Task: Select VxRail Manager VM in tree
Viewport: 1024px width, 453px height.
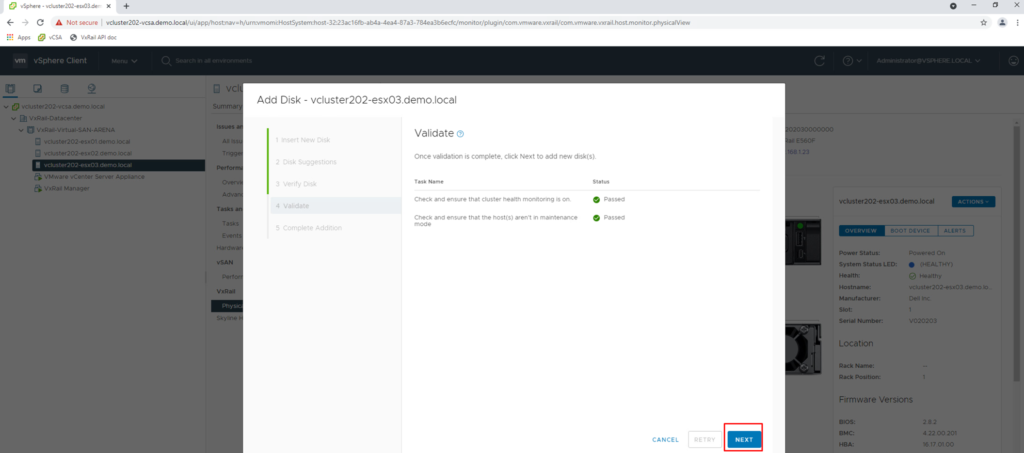Action: [66, 189]
